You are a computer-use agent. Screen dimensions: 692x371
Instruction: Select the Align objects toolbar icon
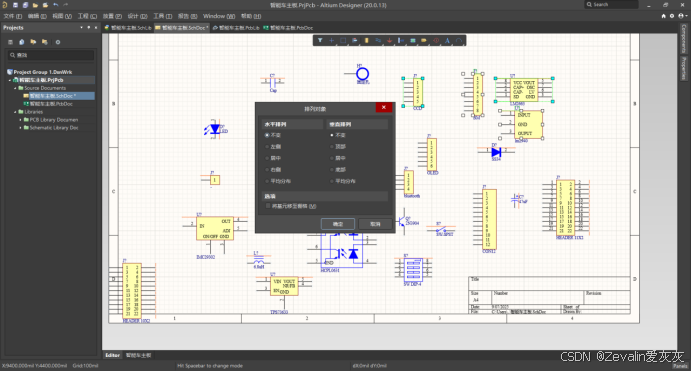coord(354,41)
